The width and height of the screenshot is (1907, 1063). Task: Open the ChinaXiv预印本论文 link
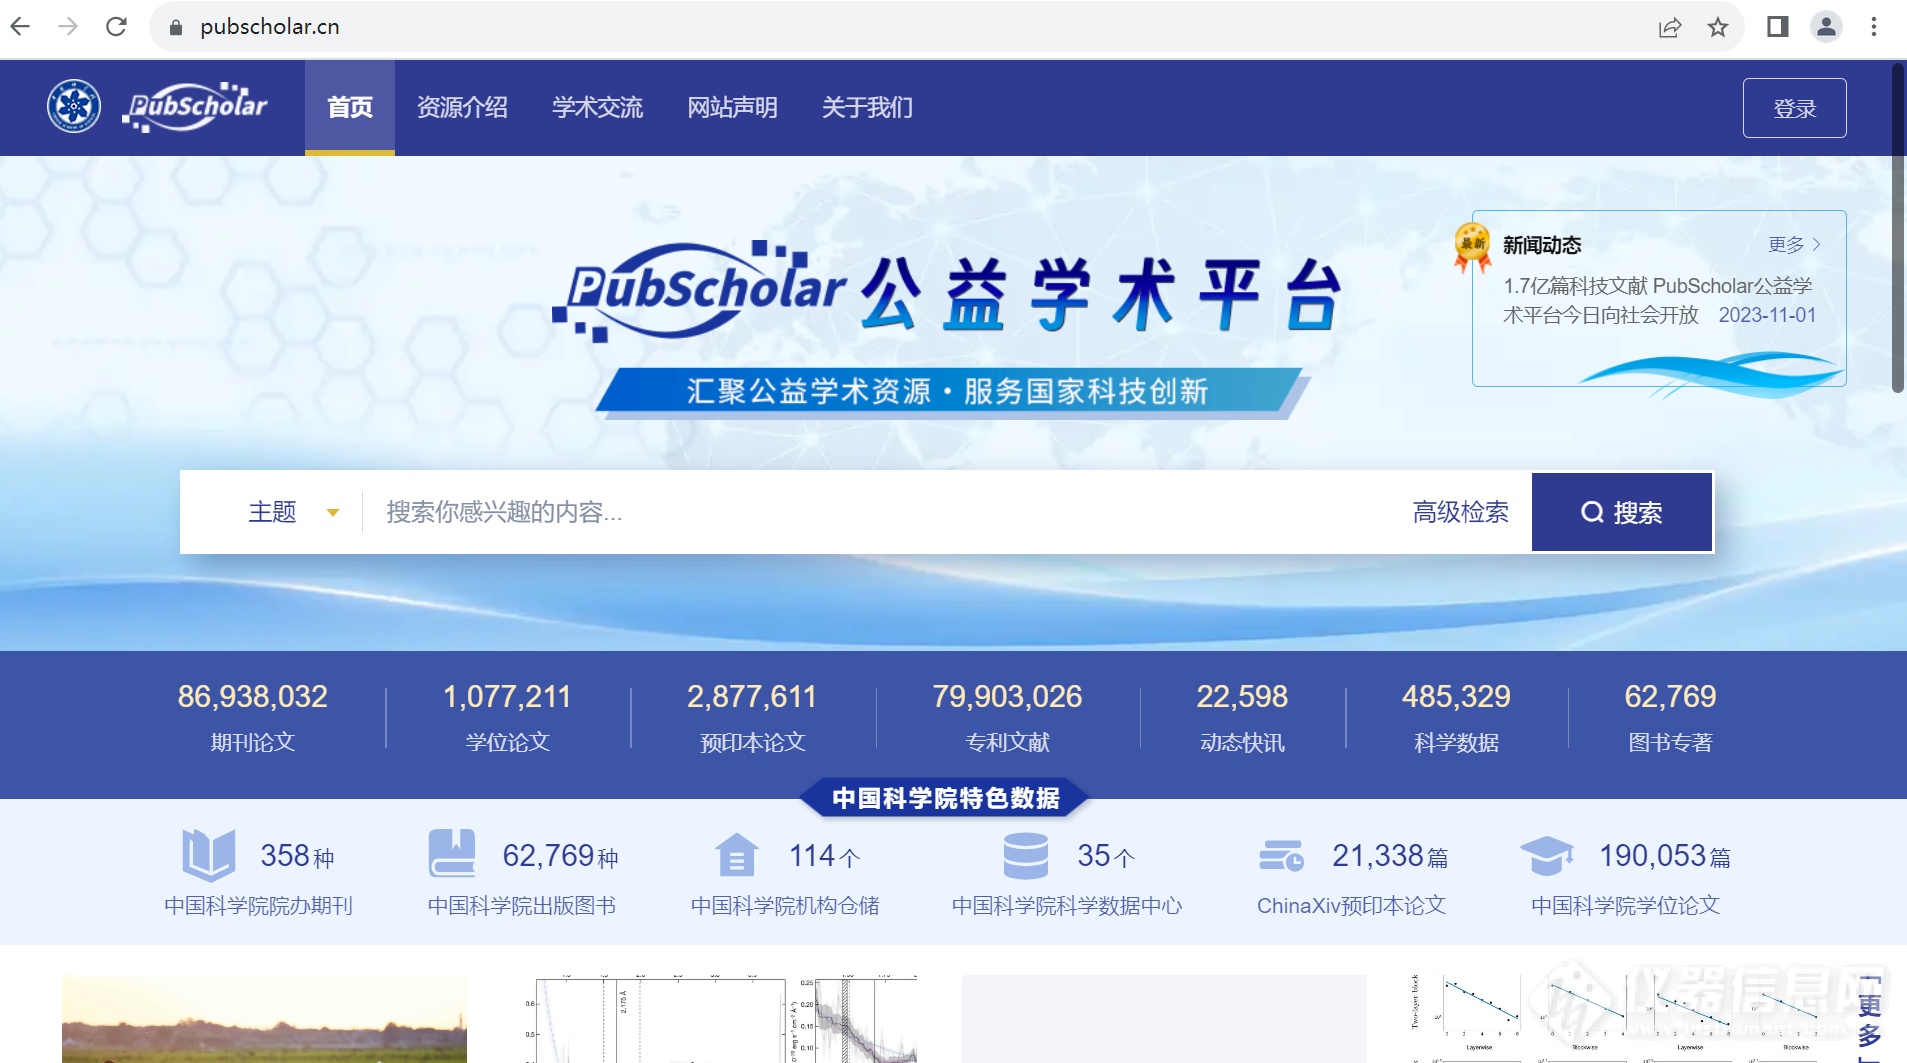click(x=1351, y=906)
